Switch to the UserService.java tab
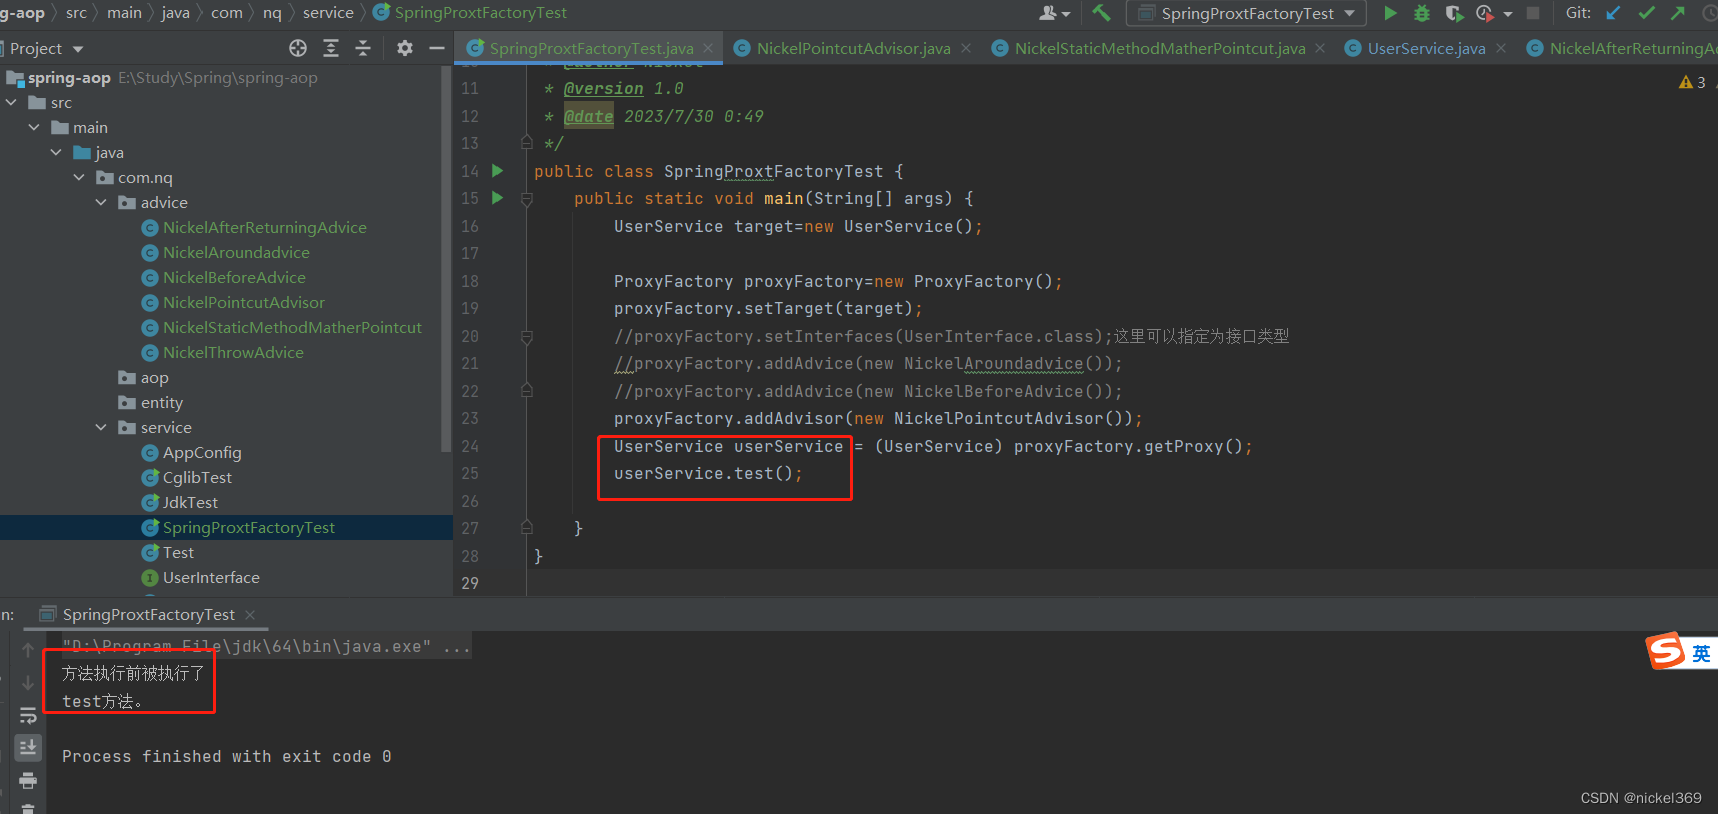Viewport: 1718px width, 814px height. (1426, 48)
